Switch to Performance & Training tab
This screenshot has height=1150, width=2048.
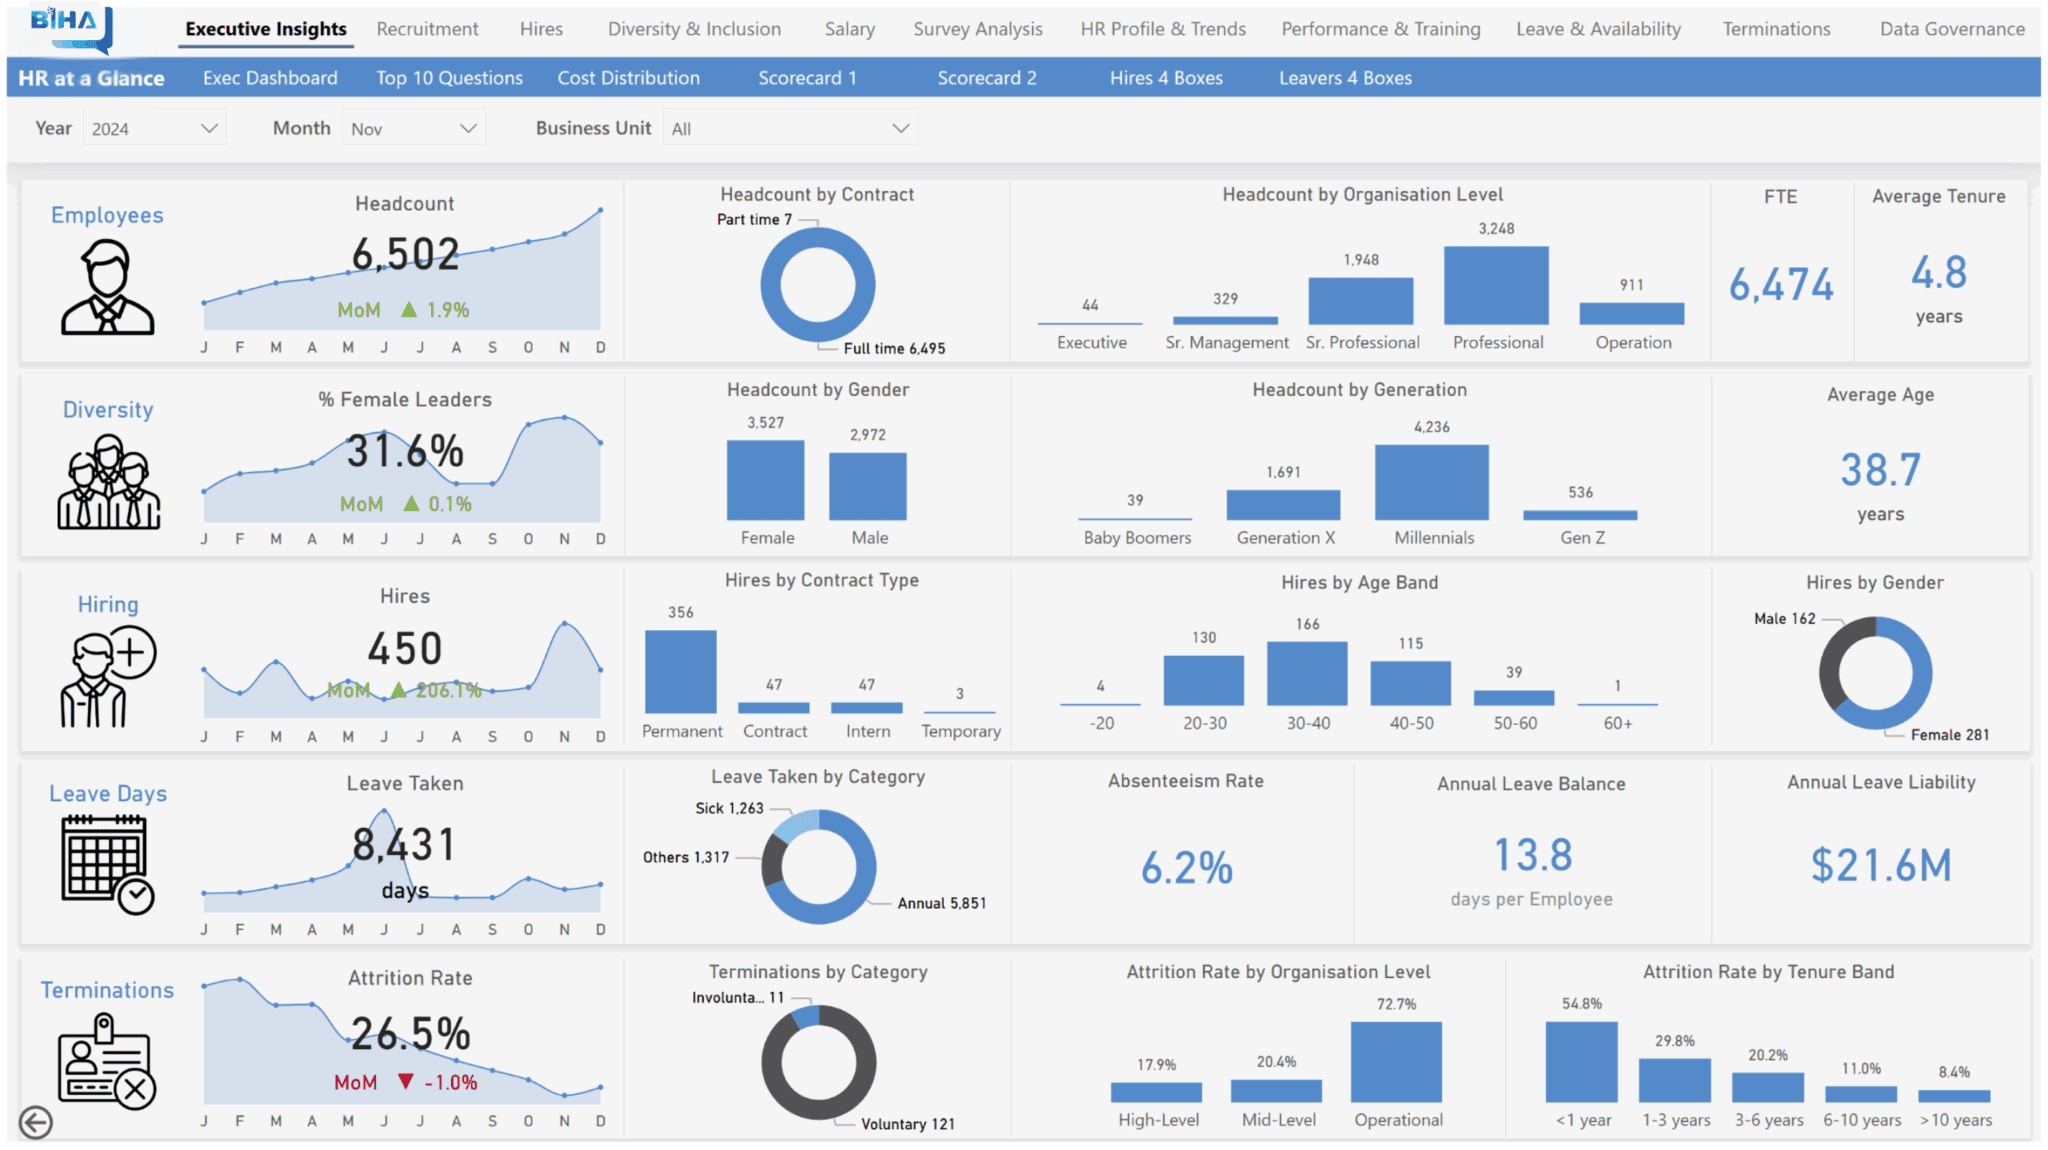(x=1381, y=29)
